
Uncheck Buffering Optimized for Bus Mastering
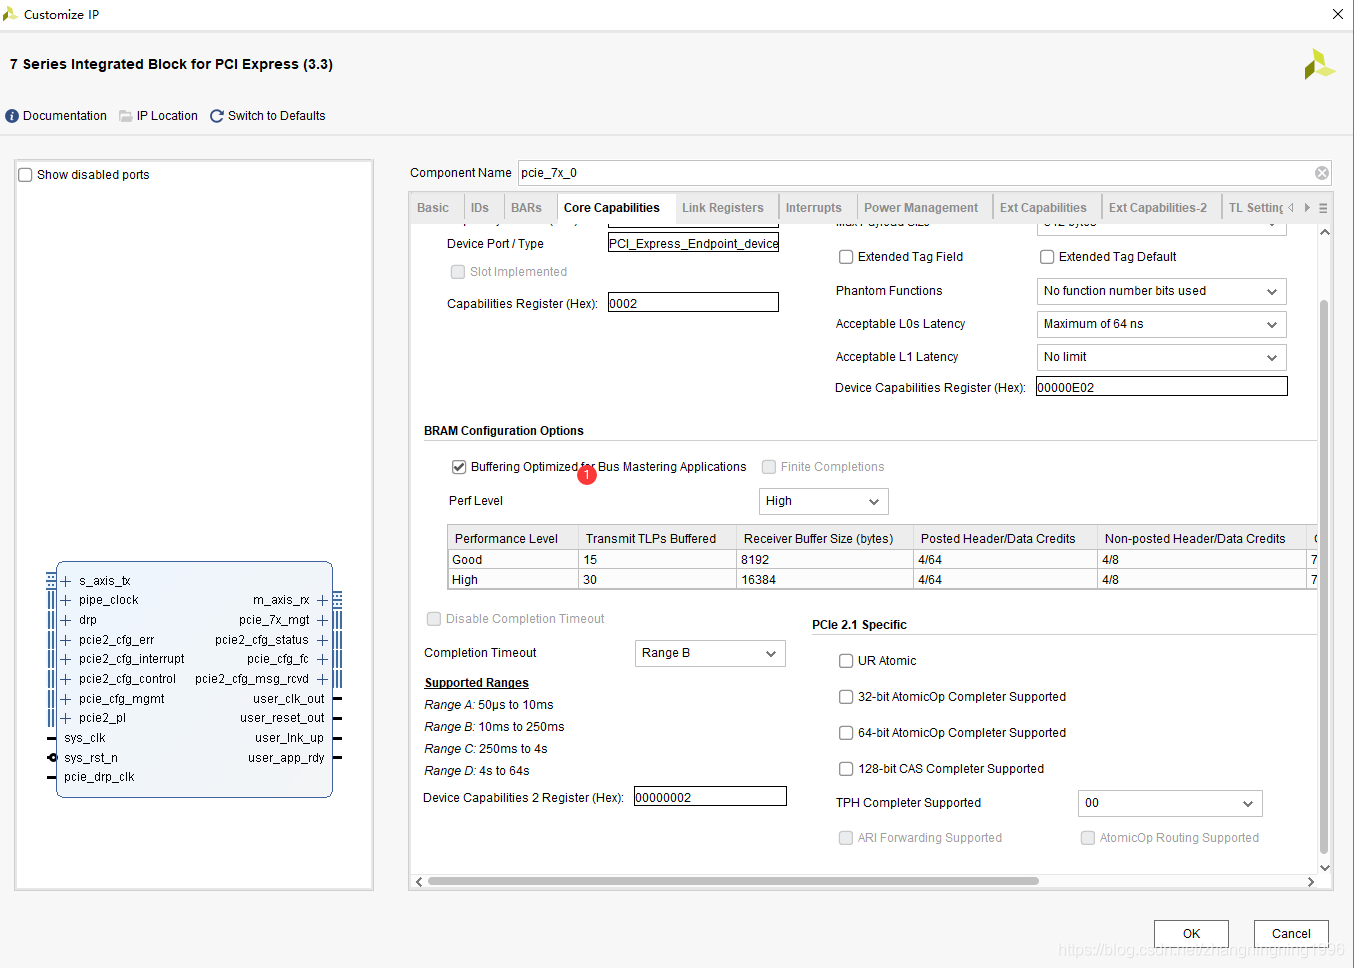click(x=459, y=467)
